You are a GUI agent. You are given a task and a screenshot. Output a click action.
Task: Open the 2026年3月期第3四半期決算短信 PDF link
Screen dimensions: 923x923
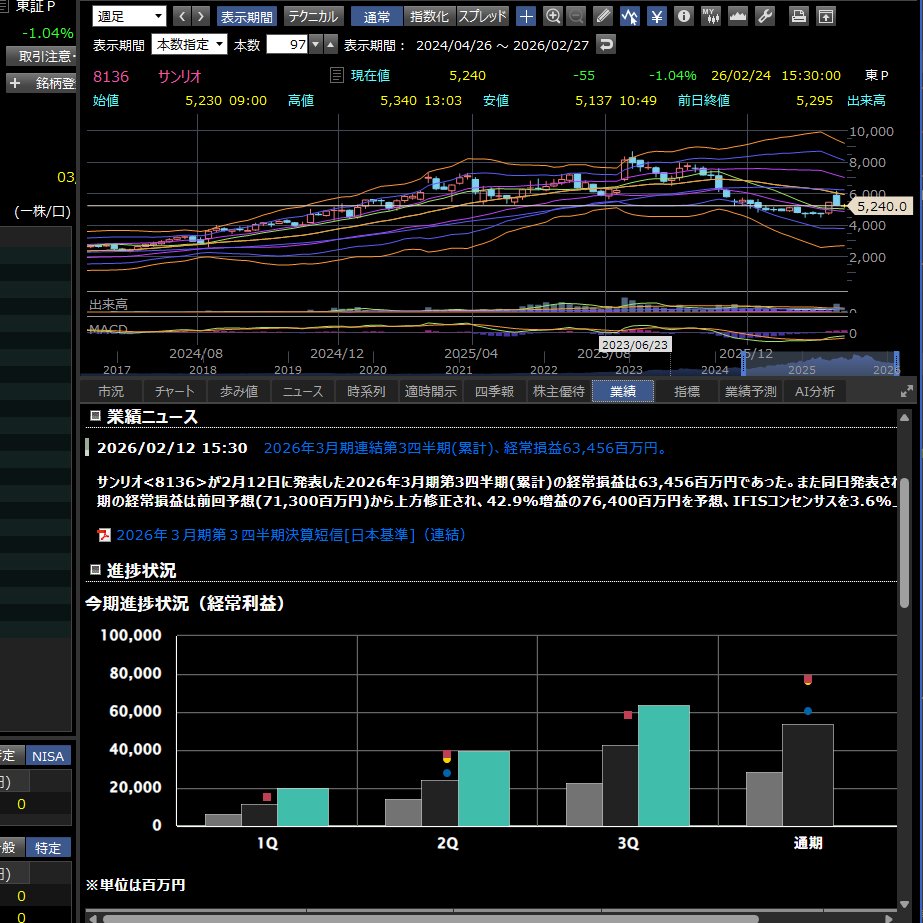click(x=291, y=534)
